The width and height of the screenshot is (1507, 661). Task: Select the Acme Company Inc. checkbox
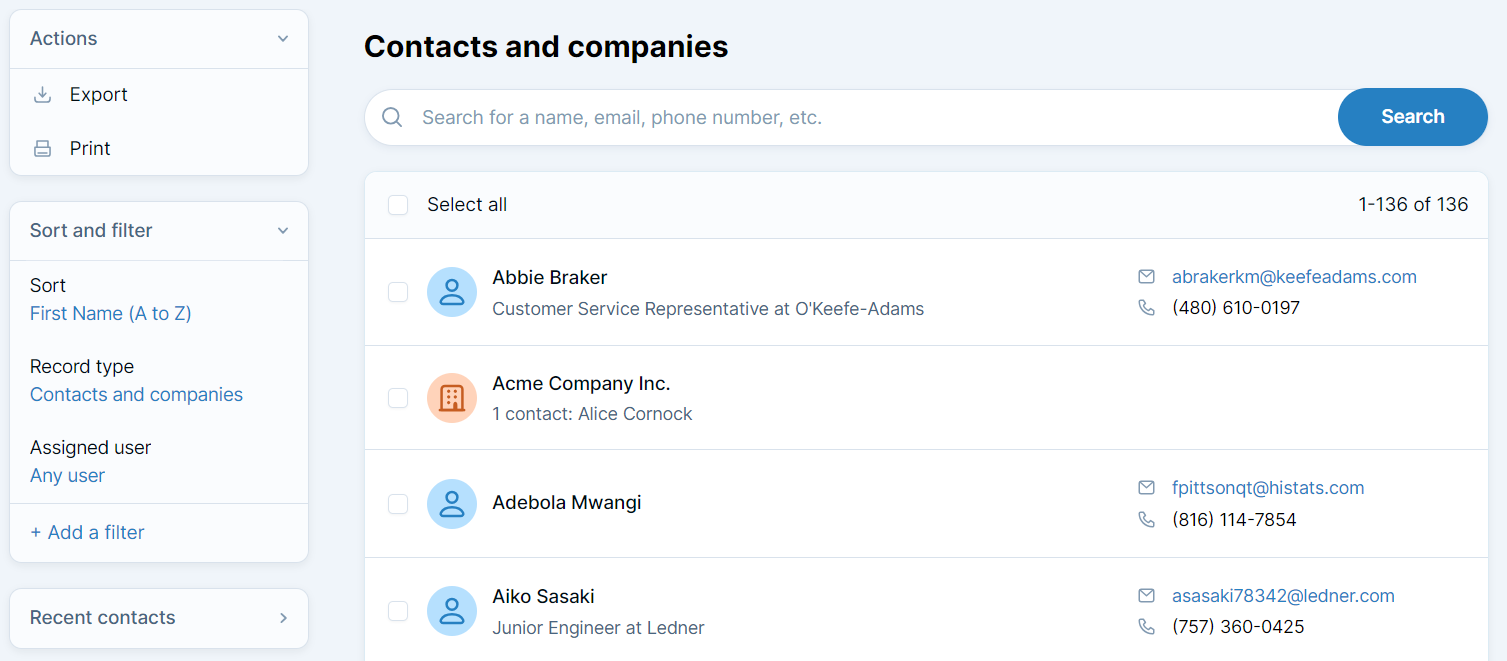[398, 398]
